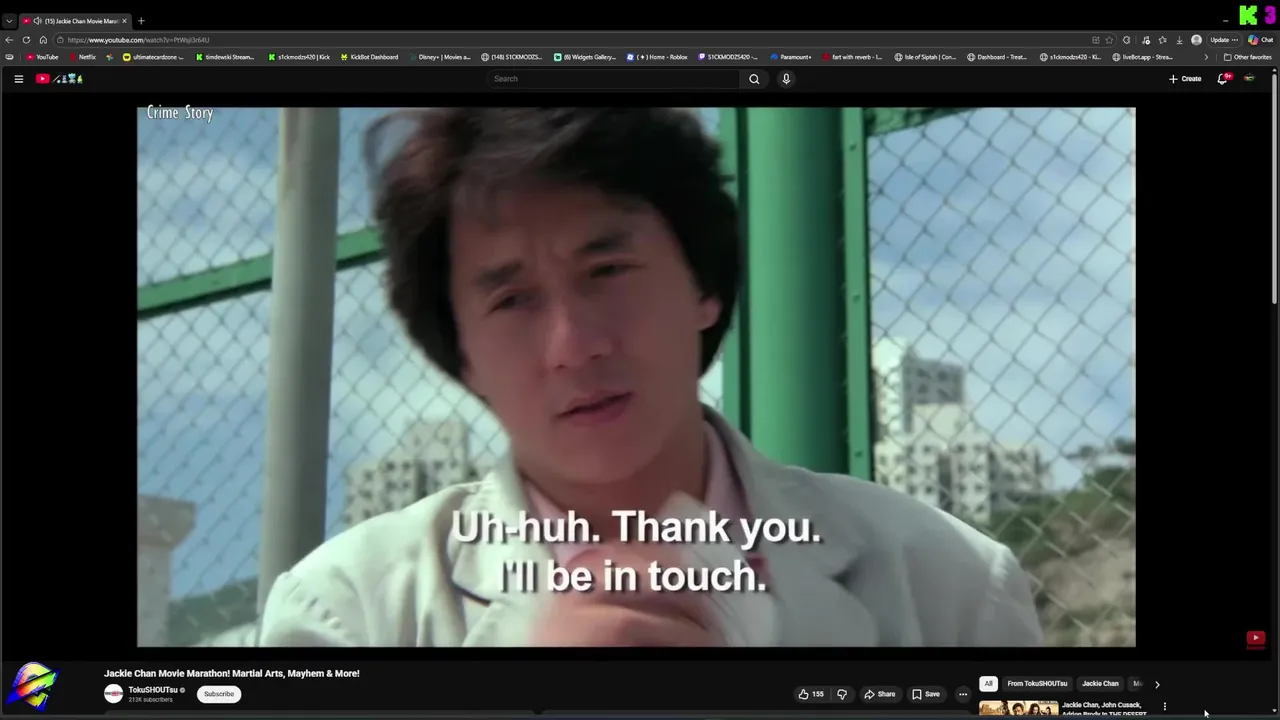Screen dimensions: 1280x720
Task: Open the Home - Roblox bookmark
Action: 657,57
